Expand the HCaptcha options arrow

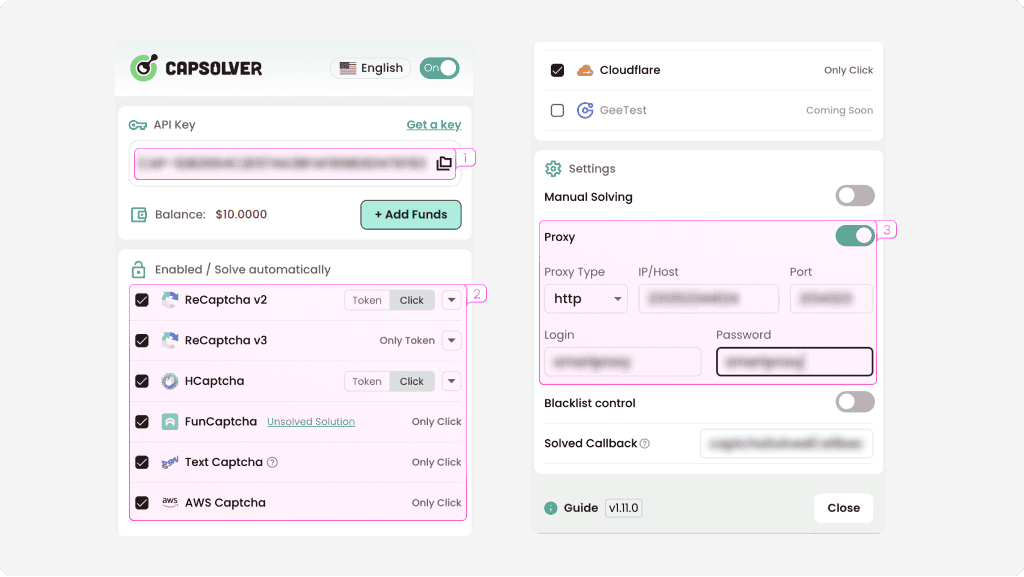[451, 381]
